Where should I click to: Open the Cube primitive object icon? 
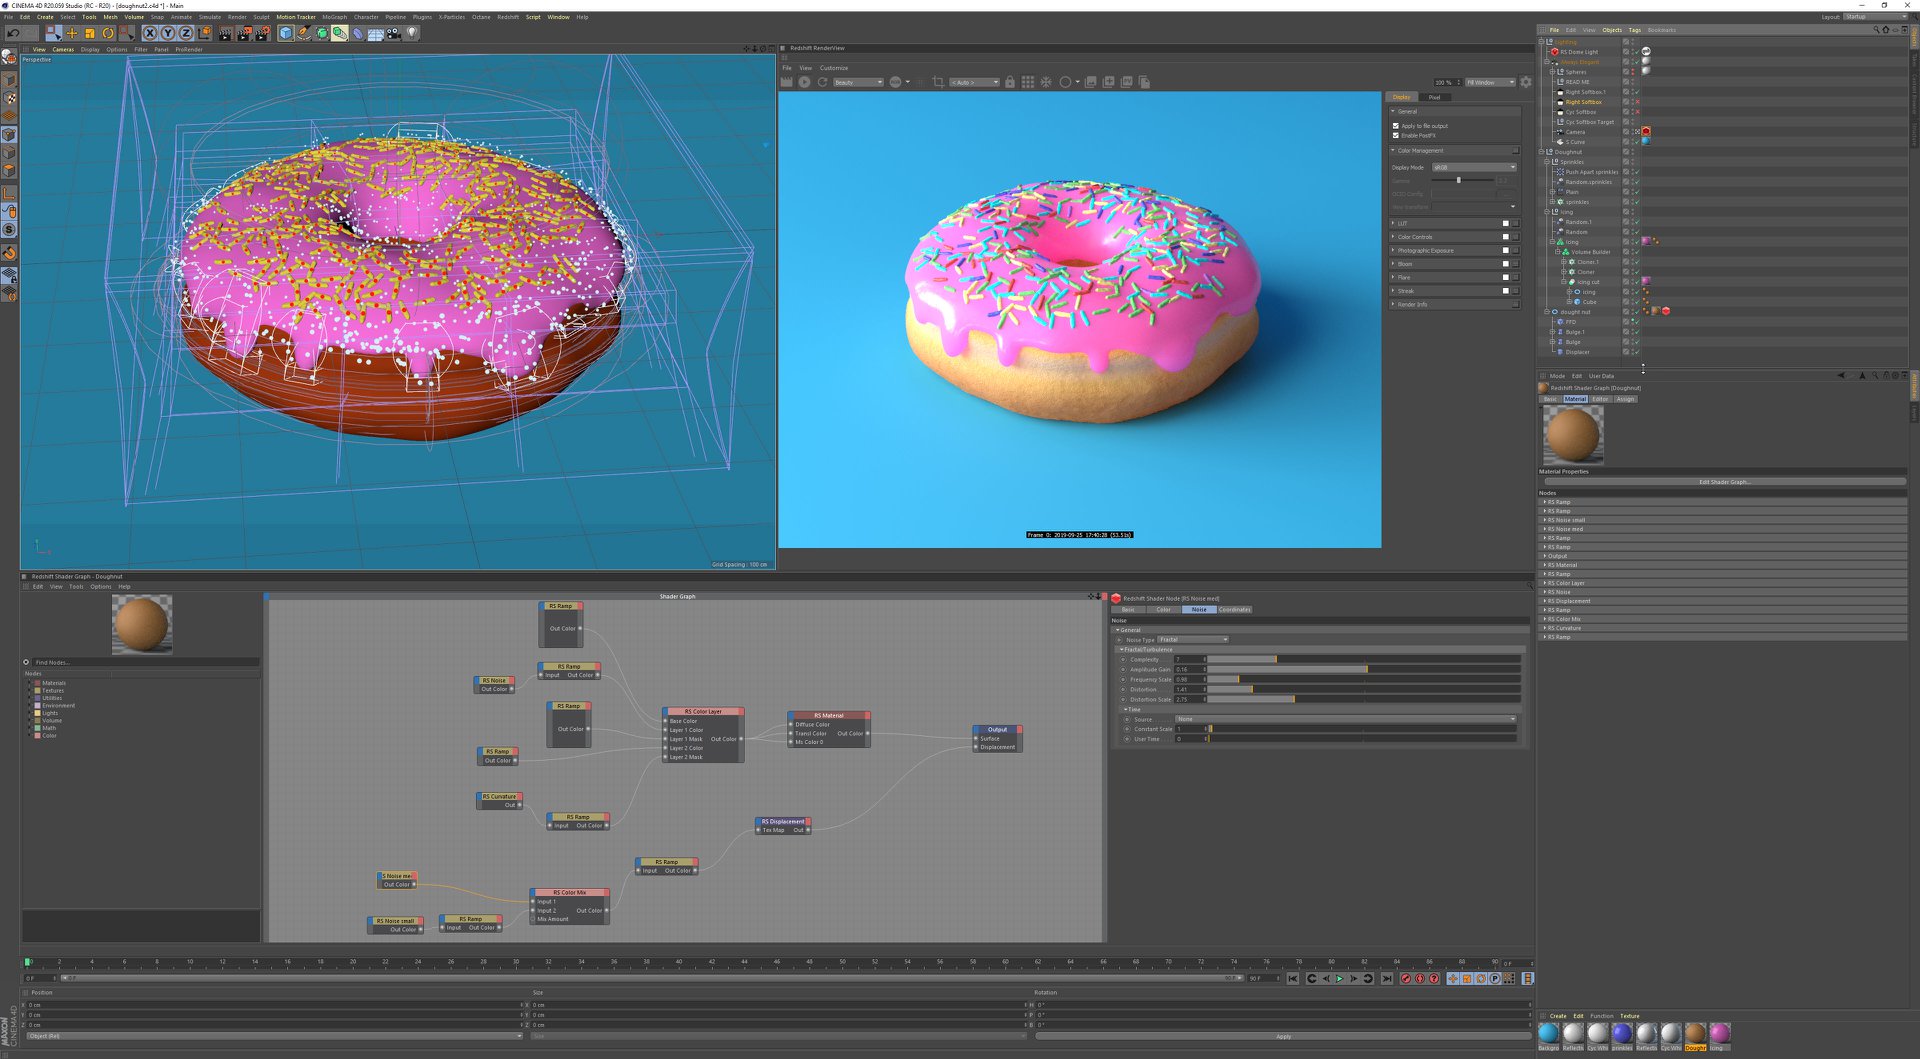286,33
